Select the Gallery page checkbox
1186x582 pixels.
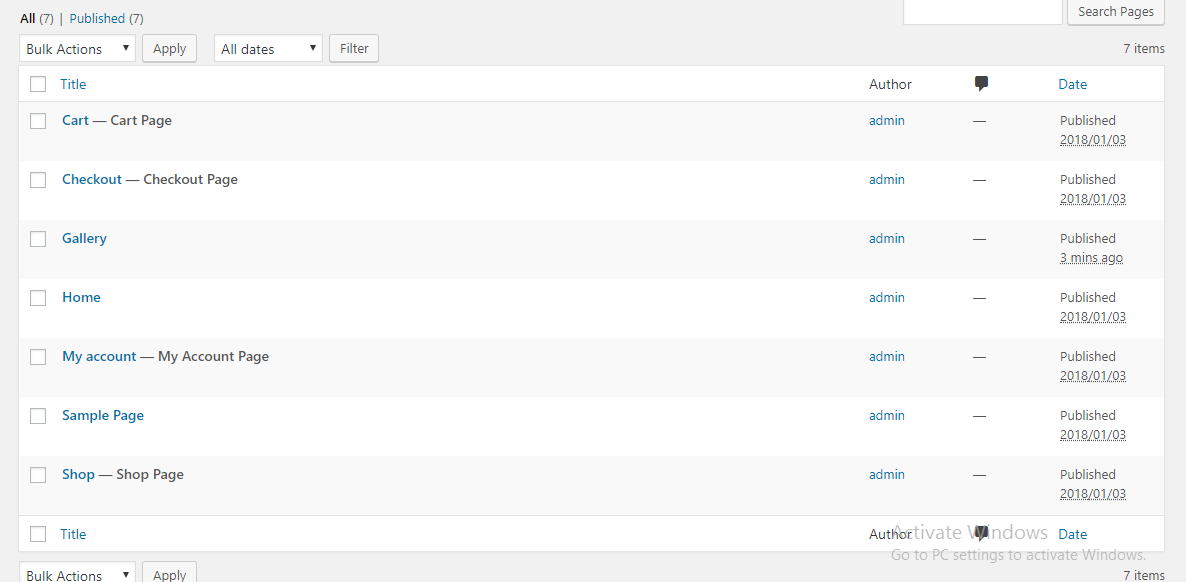tap(38, 239)
